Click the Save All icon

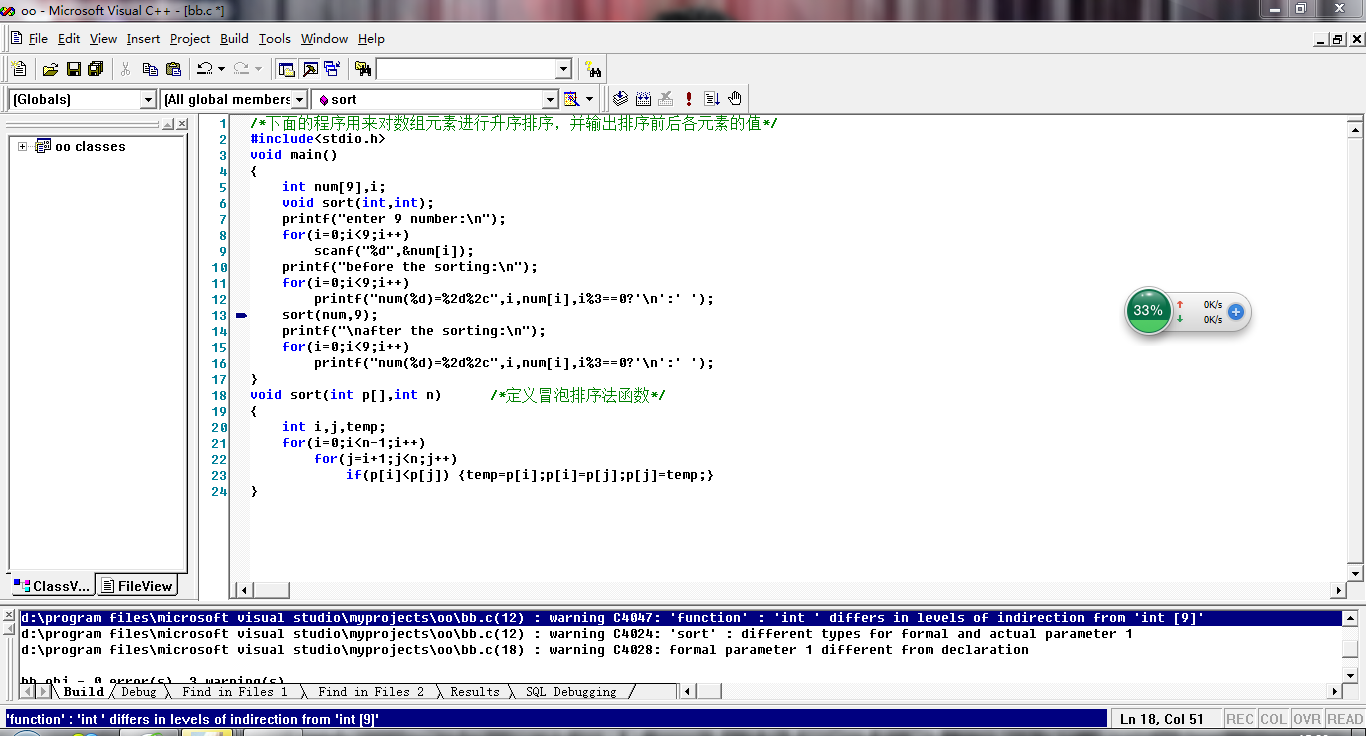(96, 69)
